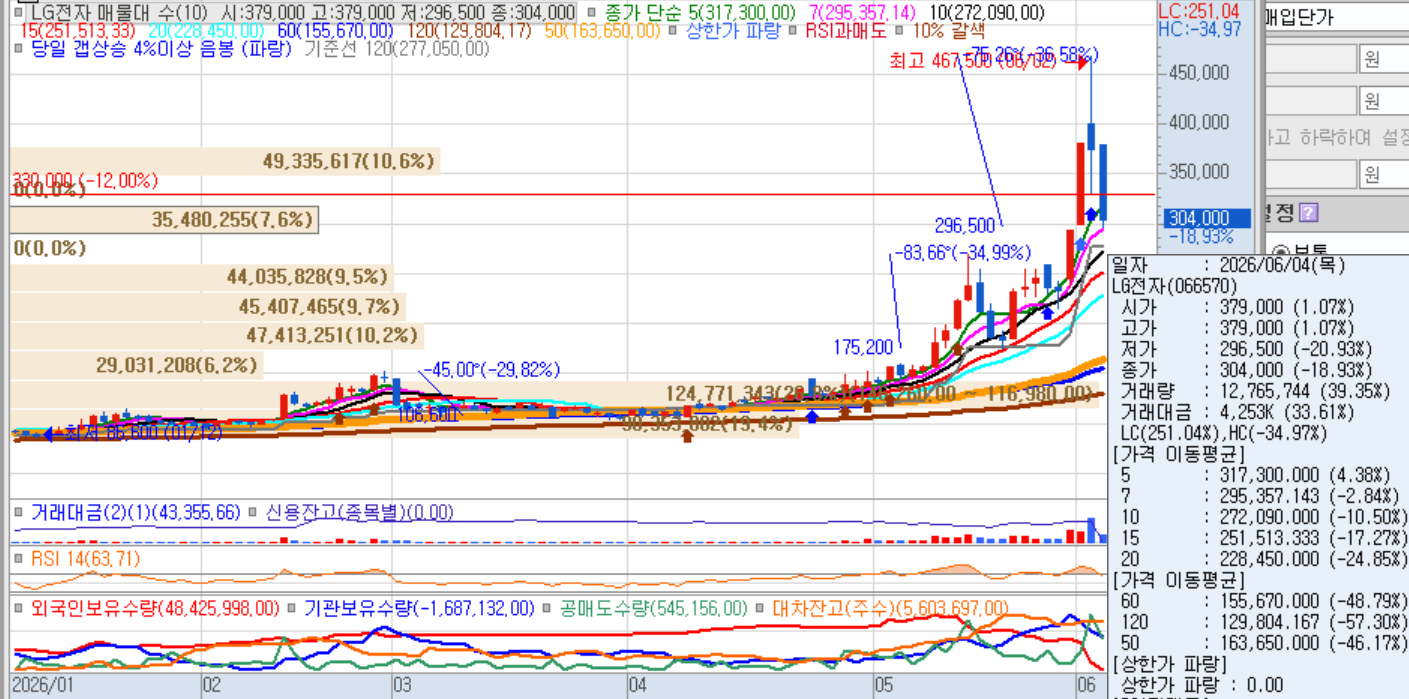Image resolution: width=1409 pixels, height=699 pixels.
Task: Click the square marker before 종가 단순
Action: pos(592,12)
